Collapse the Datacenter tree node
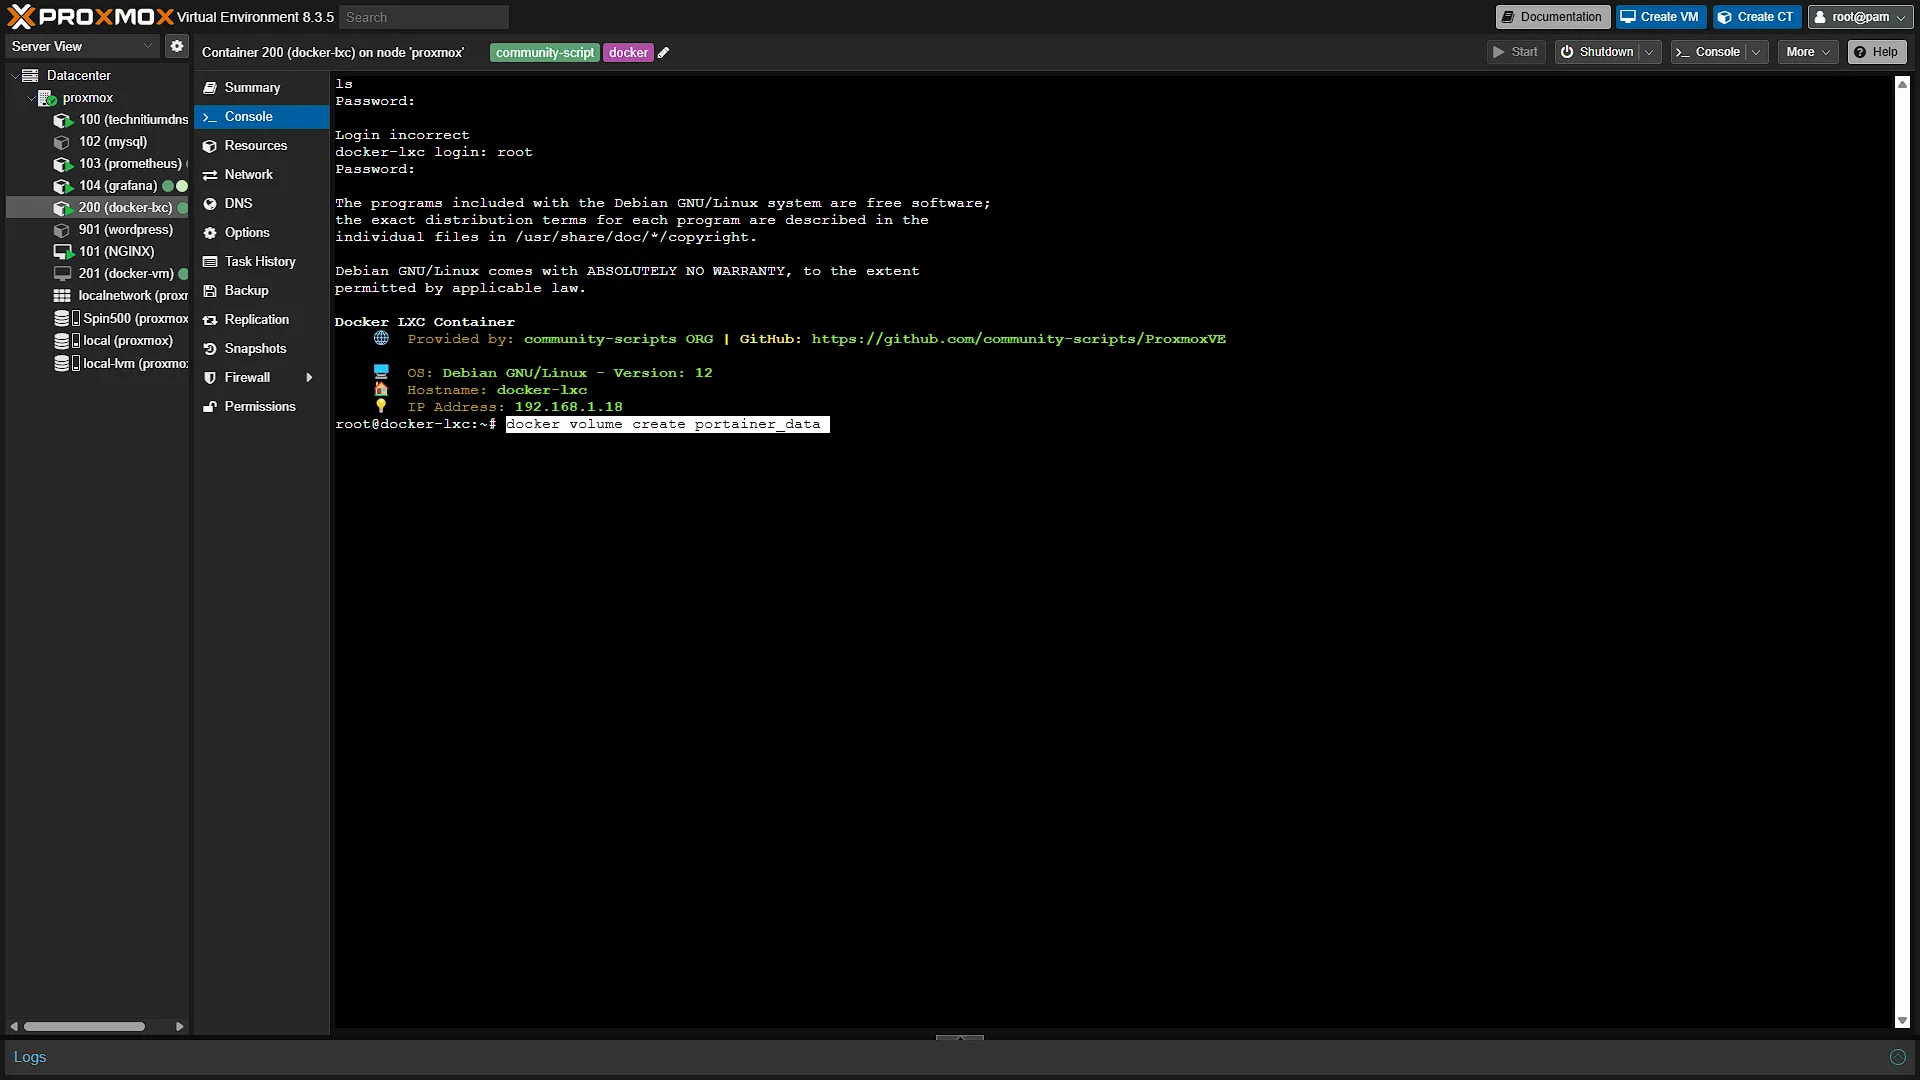1920x1080 pixels. 14,76
